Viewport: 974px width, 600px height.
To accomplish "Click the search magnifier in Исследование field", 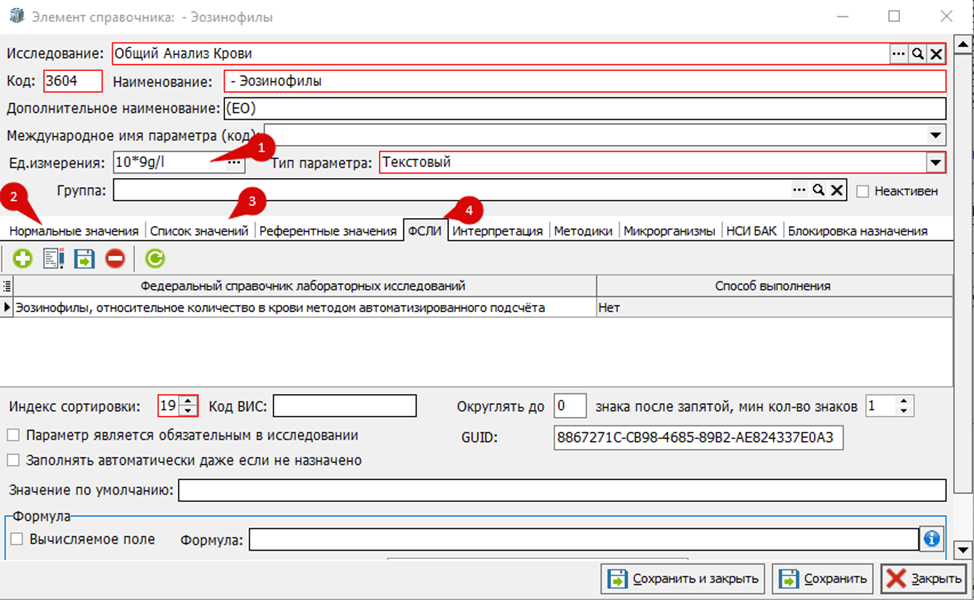I will 917,54.
